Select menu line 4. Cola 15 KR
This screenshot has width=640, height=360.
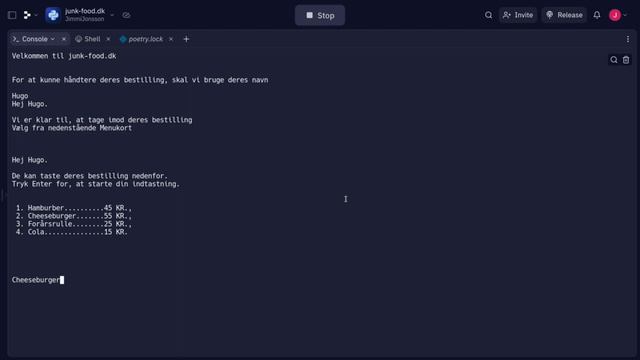[x=71, y=232]
